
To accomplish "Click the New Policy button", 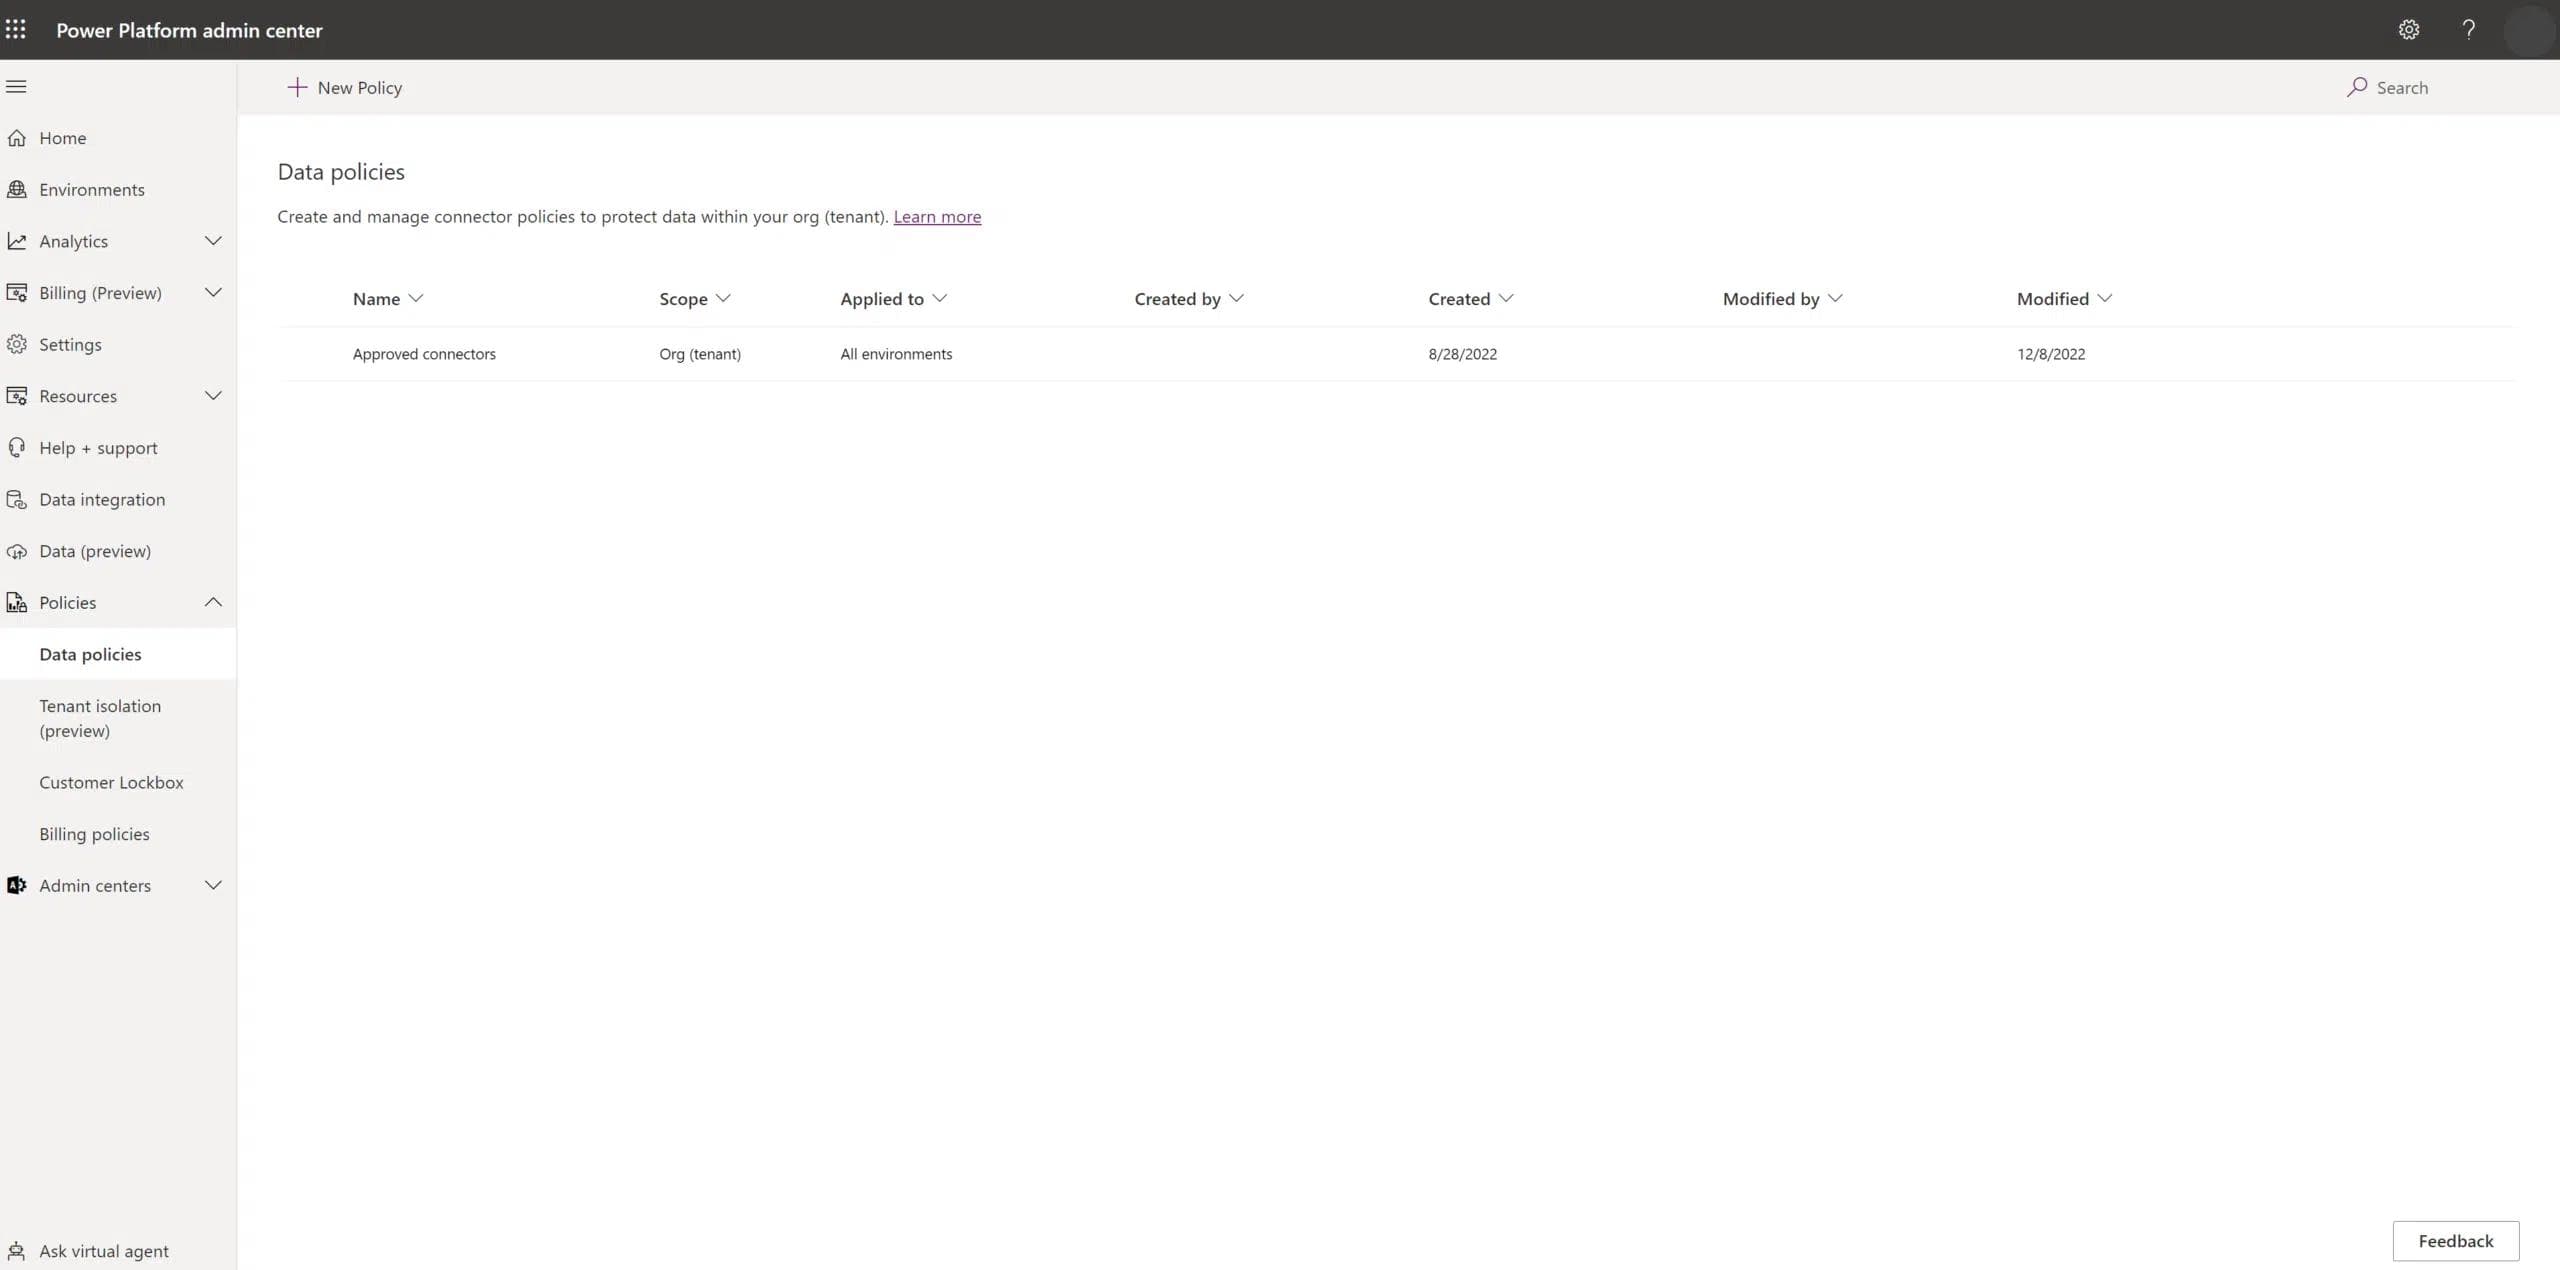I will click(345, 87).
